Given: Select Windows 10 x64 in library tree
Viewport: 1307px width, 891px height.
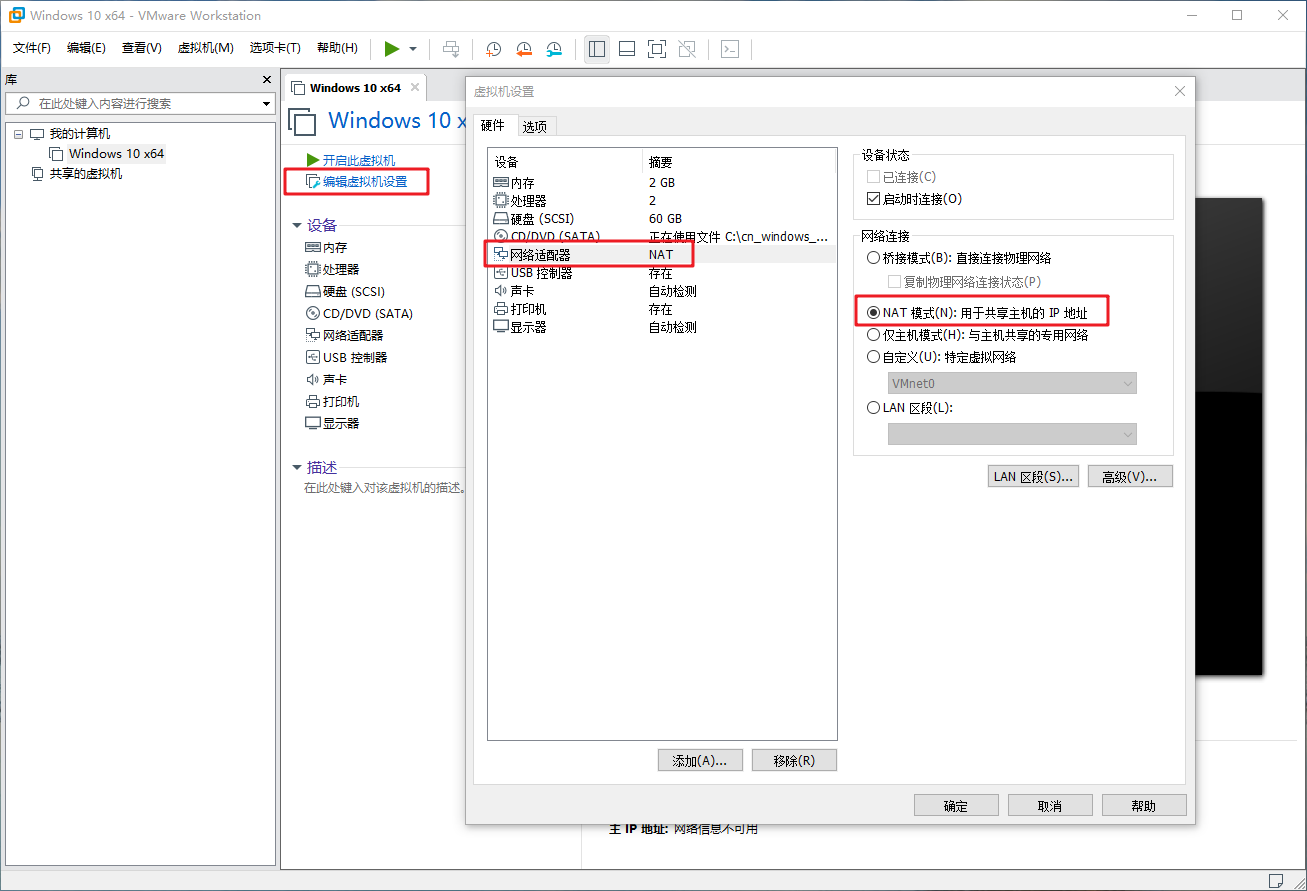Looking at the screenshot, I should [x=116, y=154].
